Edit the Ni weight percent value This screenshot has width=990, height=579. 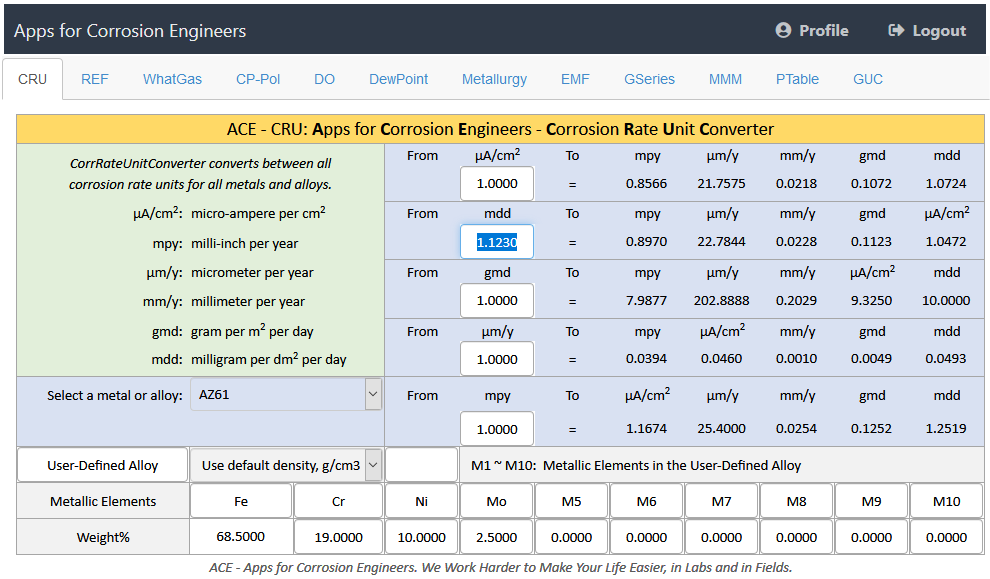422,537
